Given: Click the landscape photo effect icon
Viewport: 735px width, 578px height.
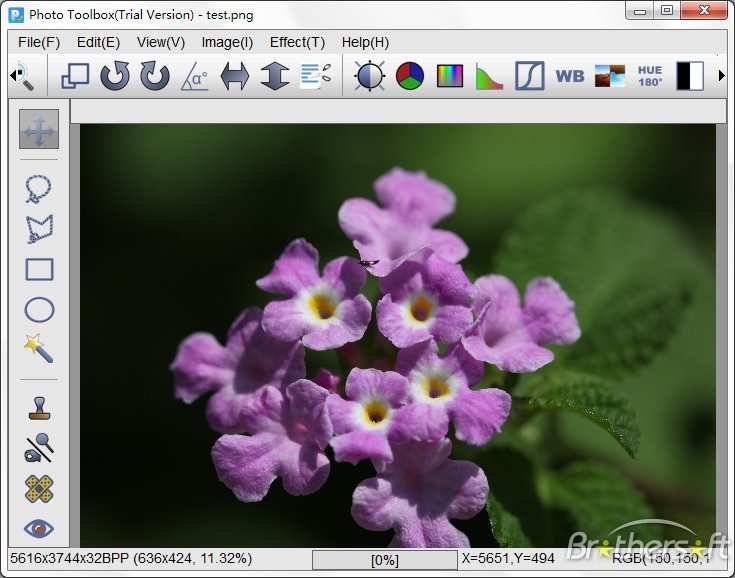Looking at the screenshot, I should click(x=610, y=76).
